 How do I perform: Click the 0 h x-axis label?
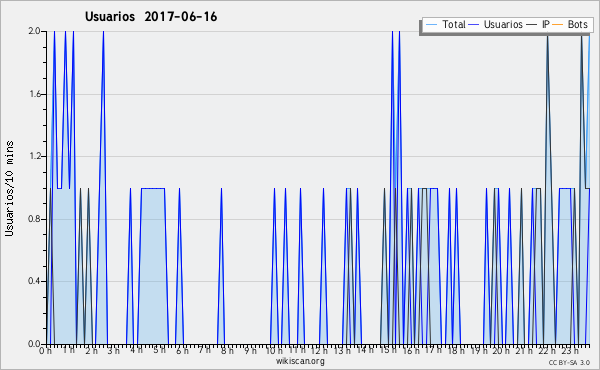click(46, 351)
